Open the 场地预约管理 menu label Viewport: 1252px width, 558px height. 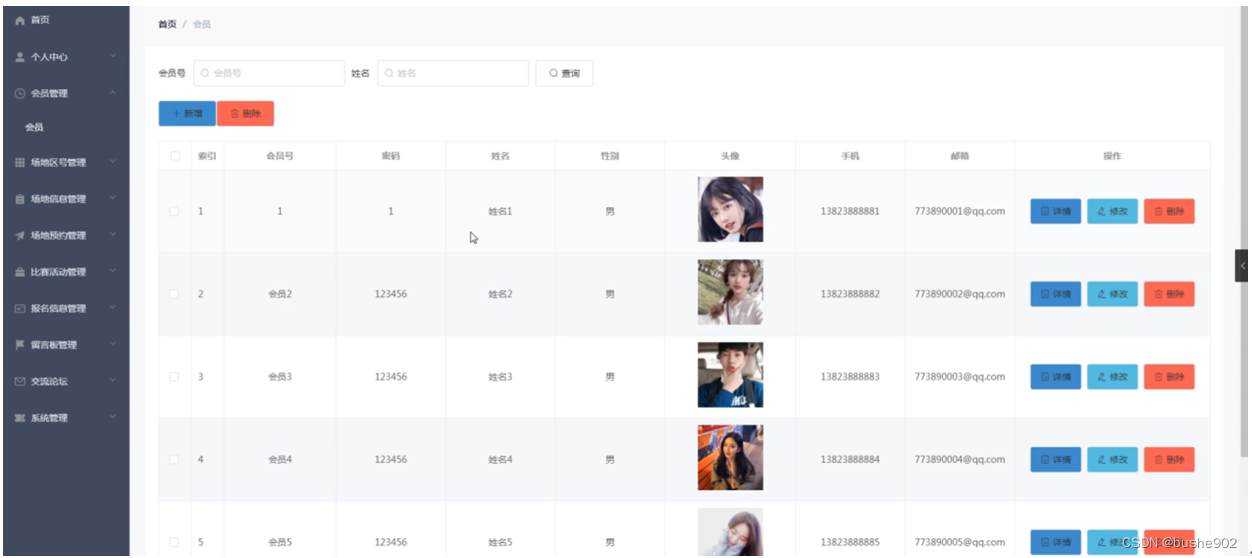58,236
